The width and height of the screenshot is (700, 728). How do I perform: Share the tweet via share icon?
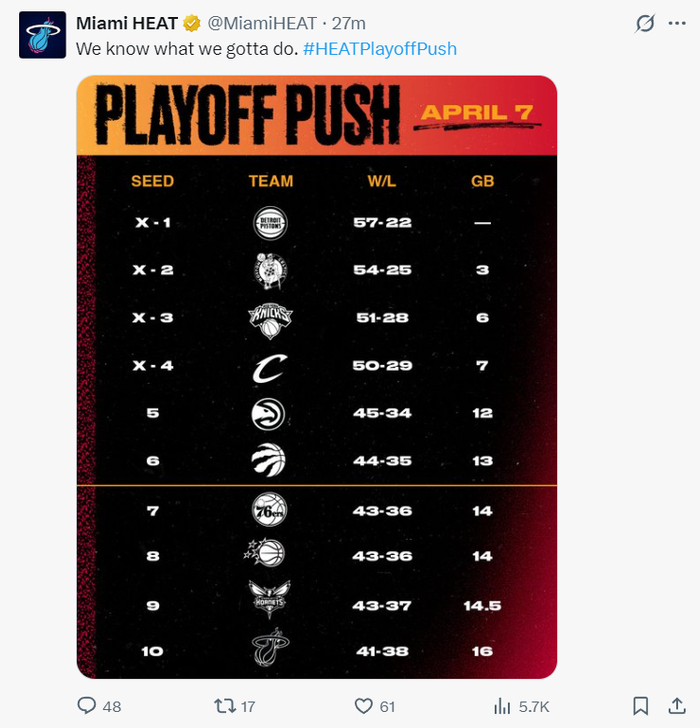click(x=678, y=706)
